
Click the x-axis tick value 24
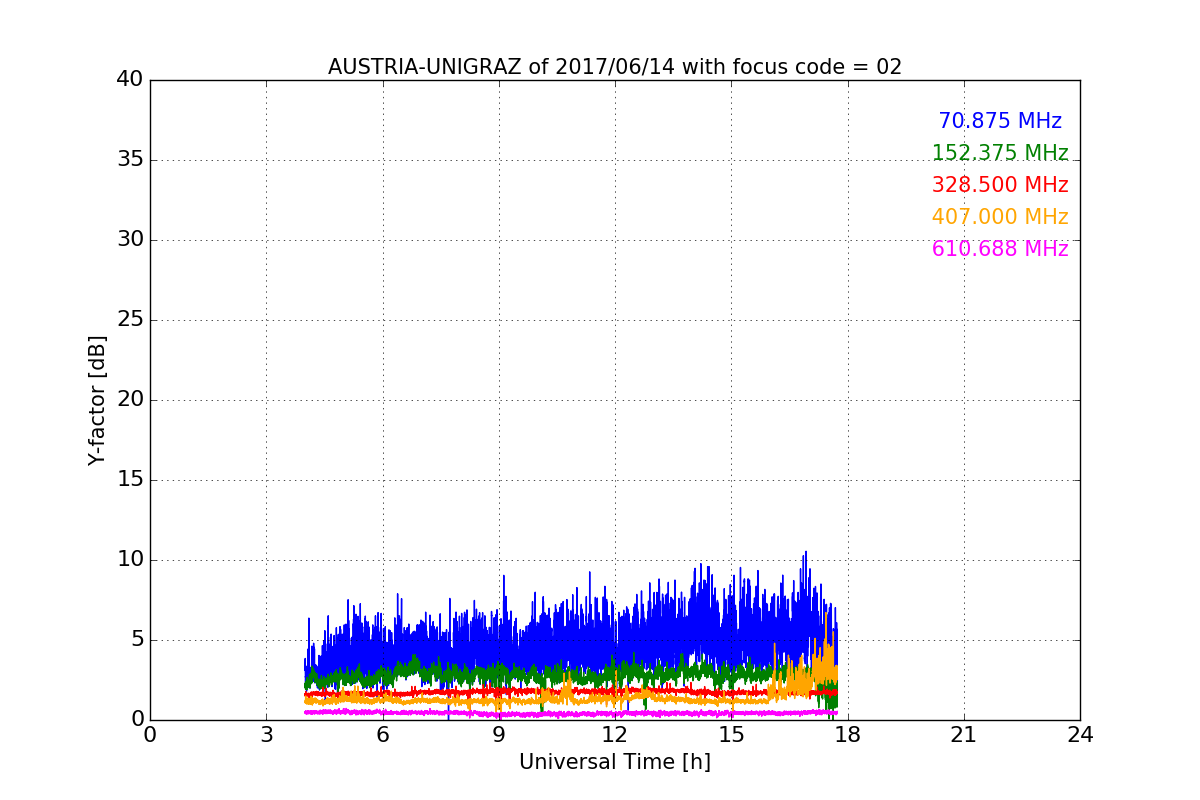tap(1080, 735)
